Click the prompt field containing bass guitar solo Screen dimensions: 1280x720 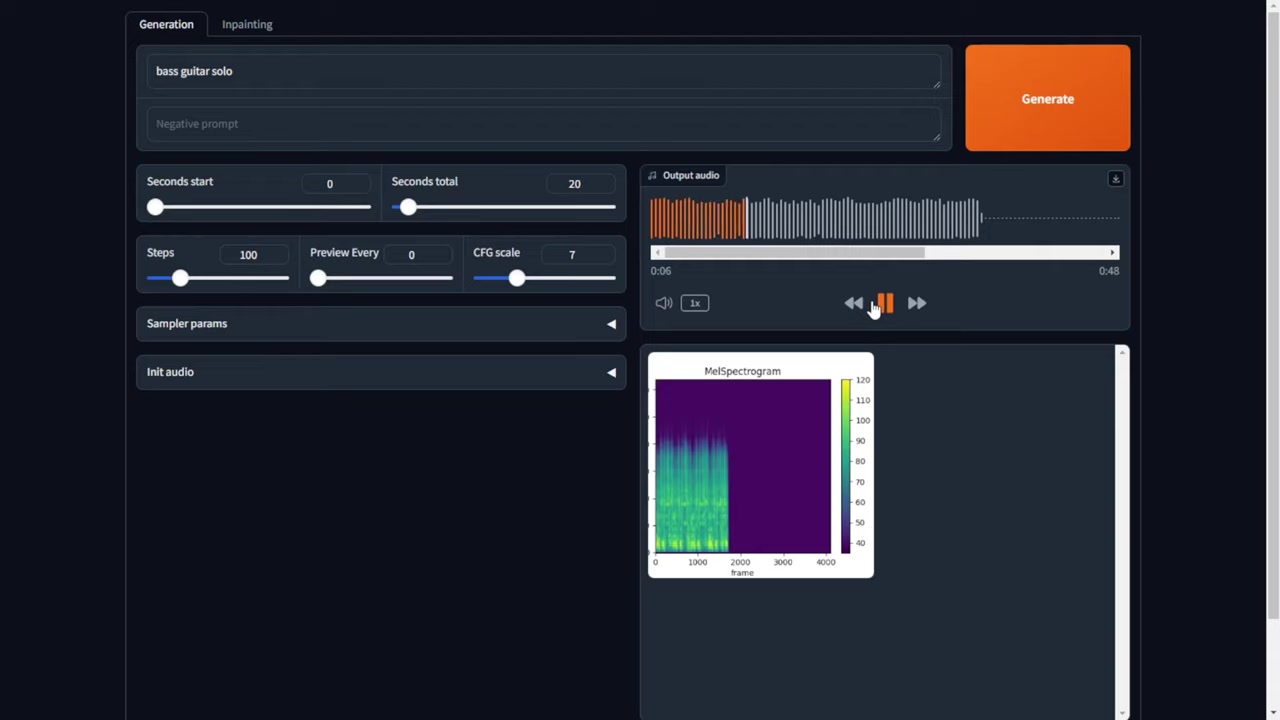[x=543, y=71]
